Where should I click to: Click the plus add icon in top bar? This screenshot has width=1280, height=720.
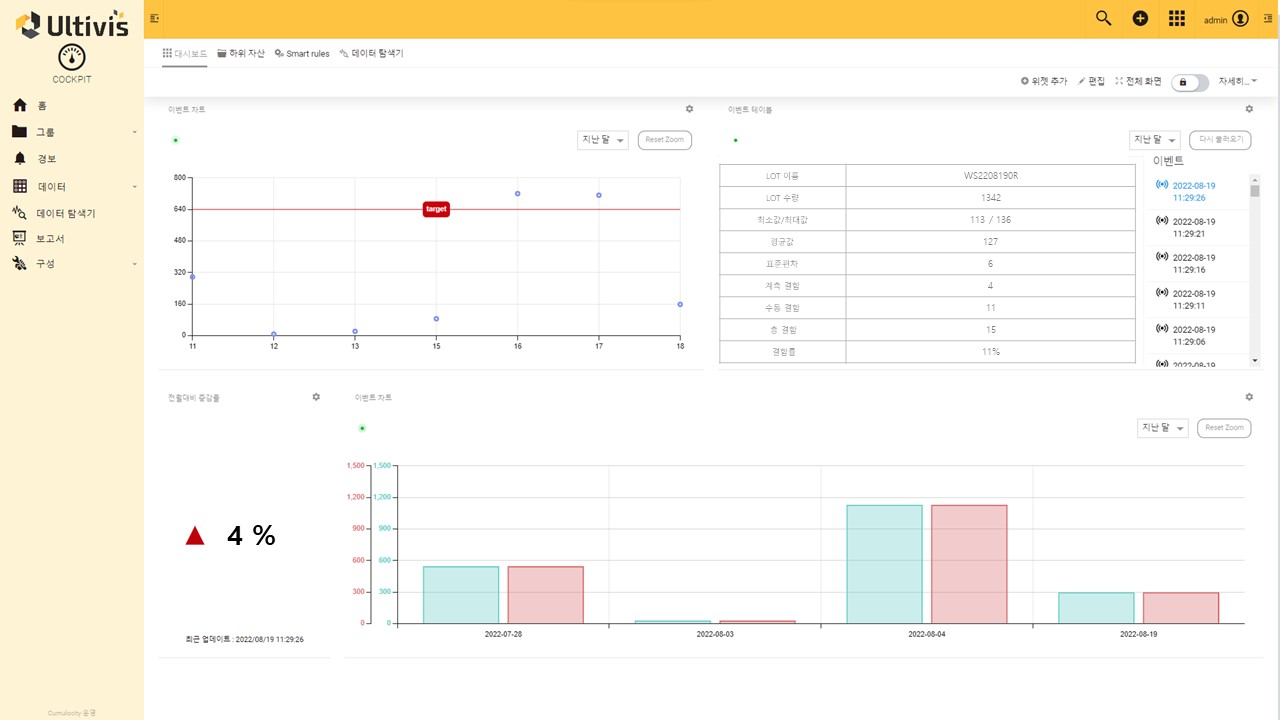pyautogui.click(x=1140, y=18)
